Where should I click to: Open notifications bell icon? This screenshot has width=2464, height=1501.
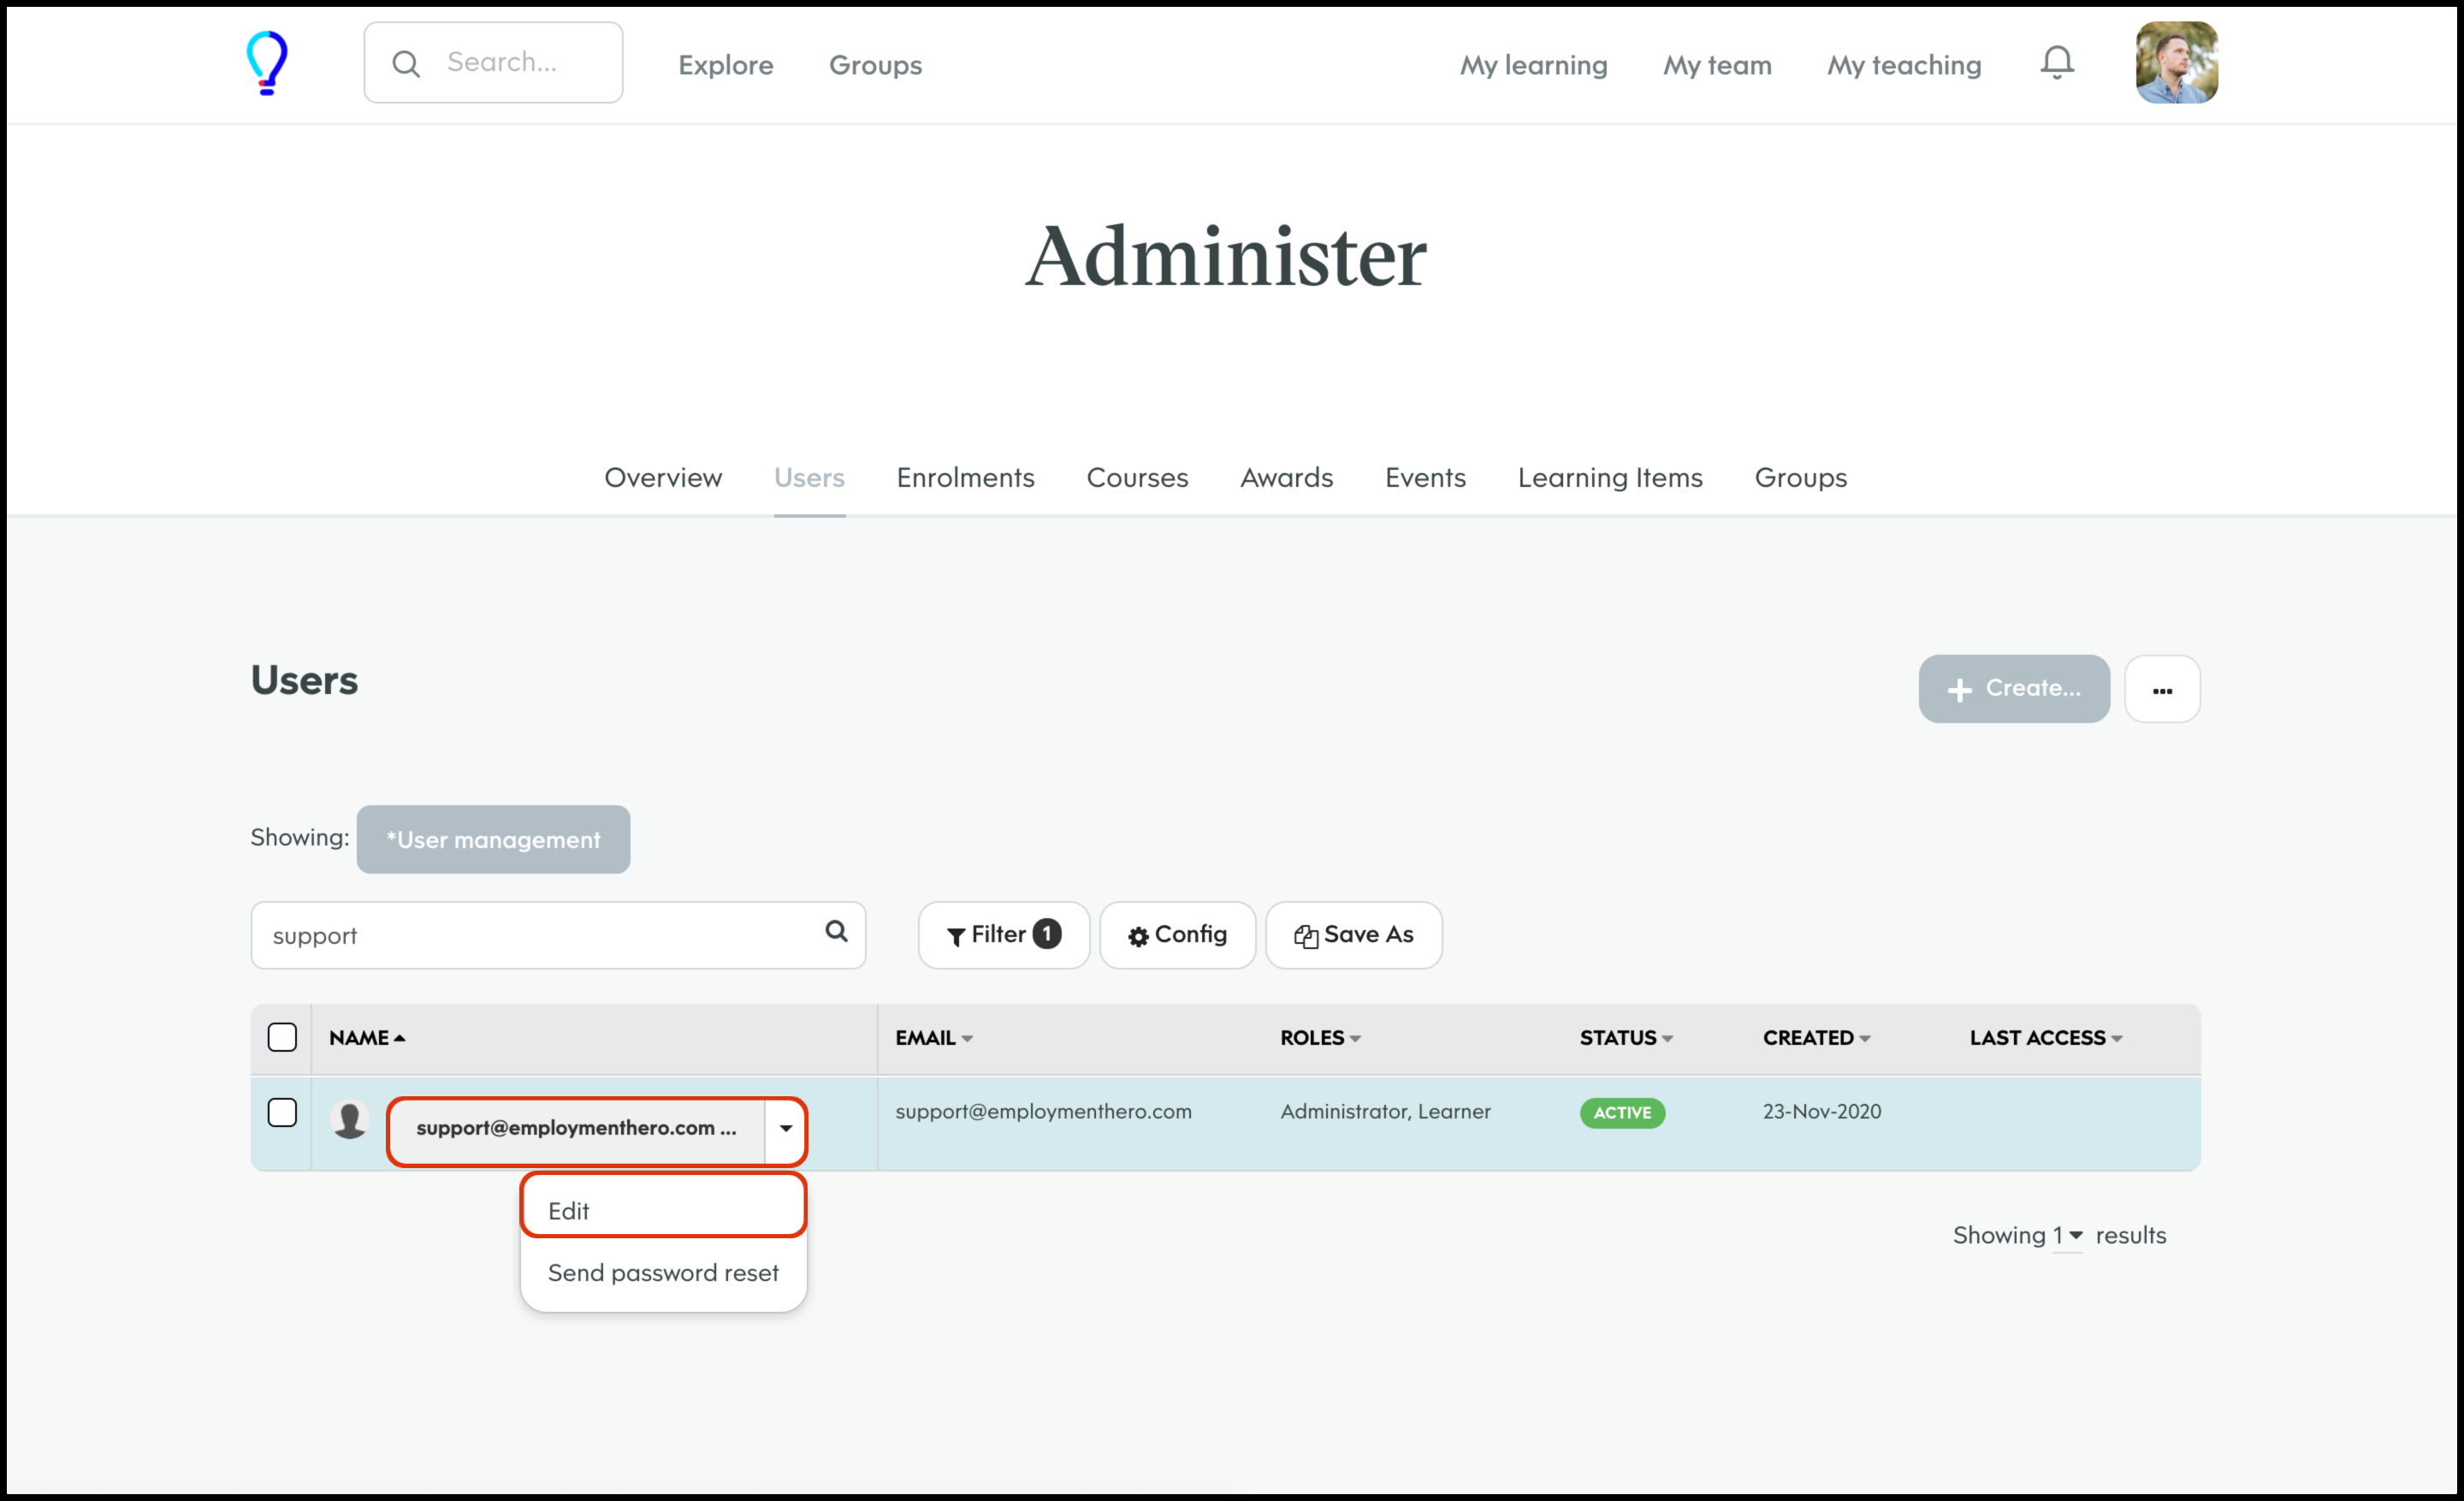(x=2056, y=63)
